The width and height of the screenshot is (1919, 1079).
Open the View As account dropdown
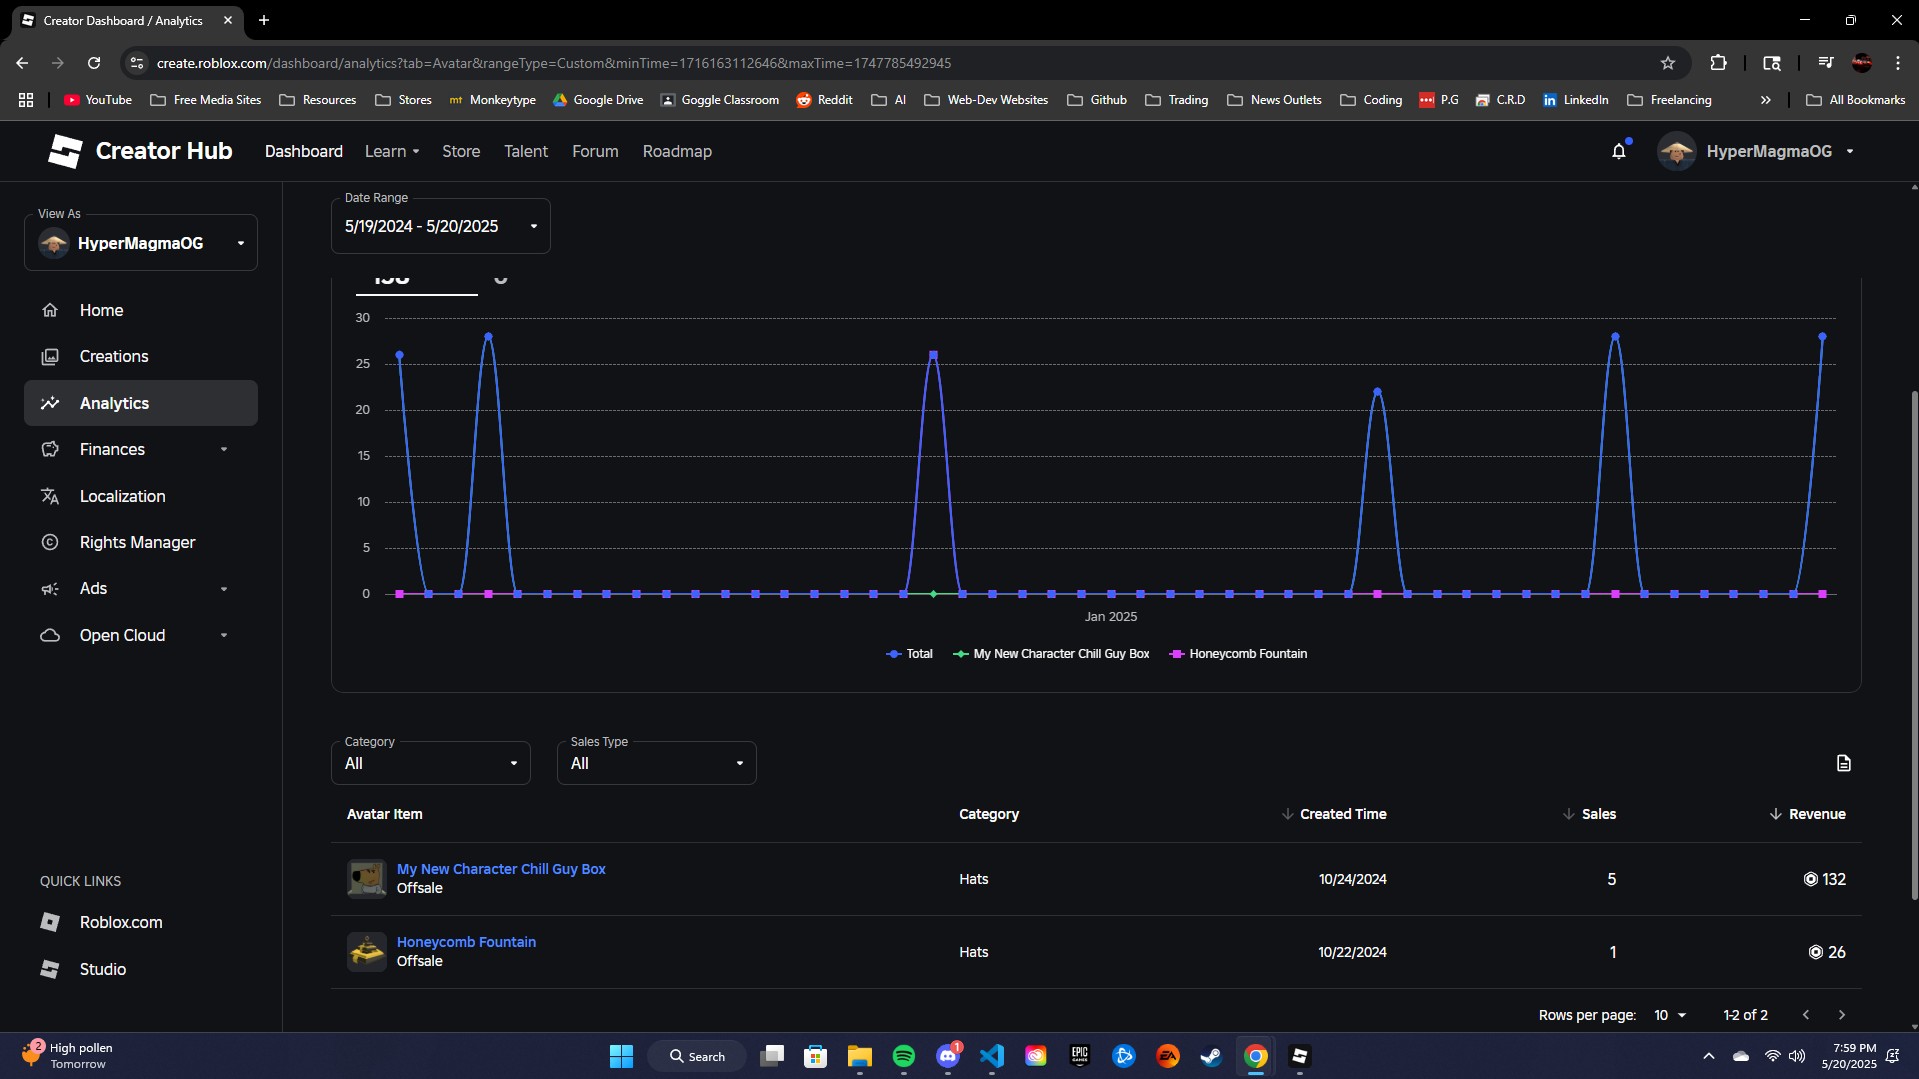coord(141,243)
